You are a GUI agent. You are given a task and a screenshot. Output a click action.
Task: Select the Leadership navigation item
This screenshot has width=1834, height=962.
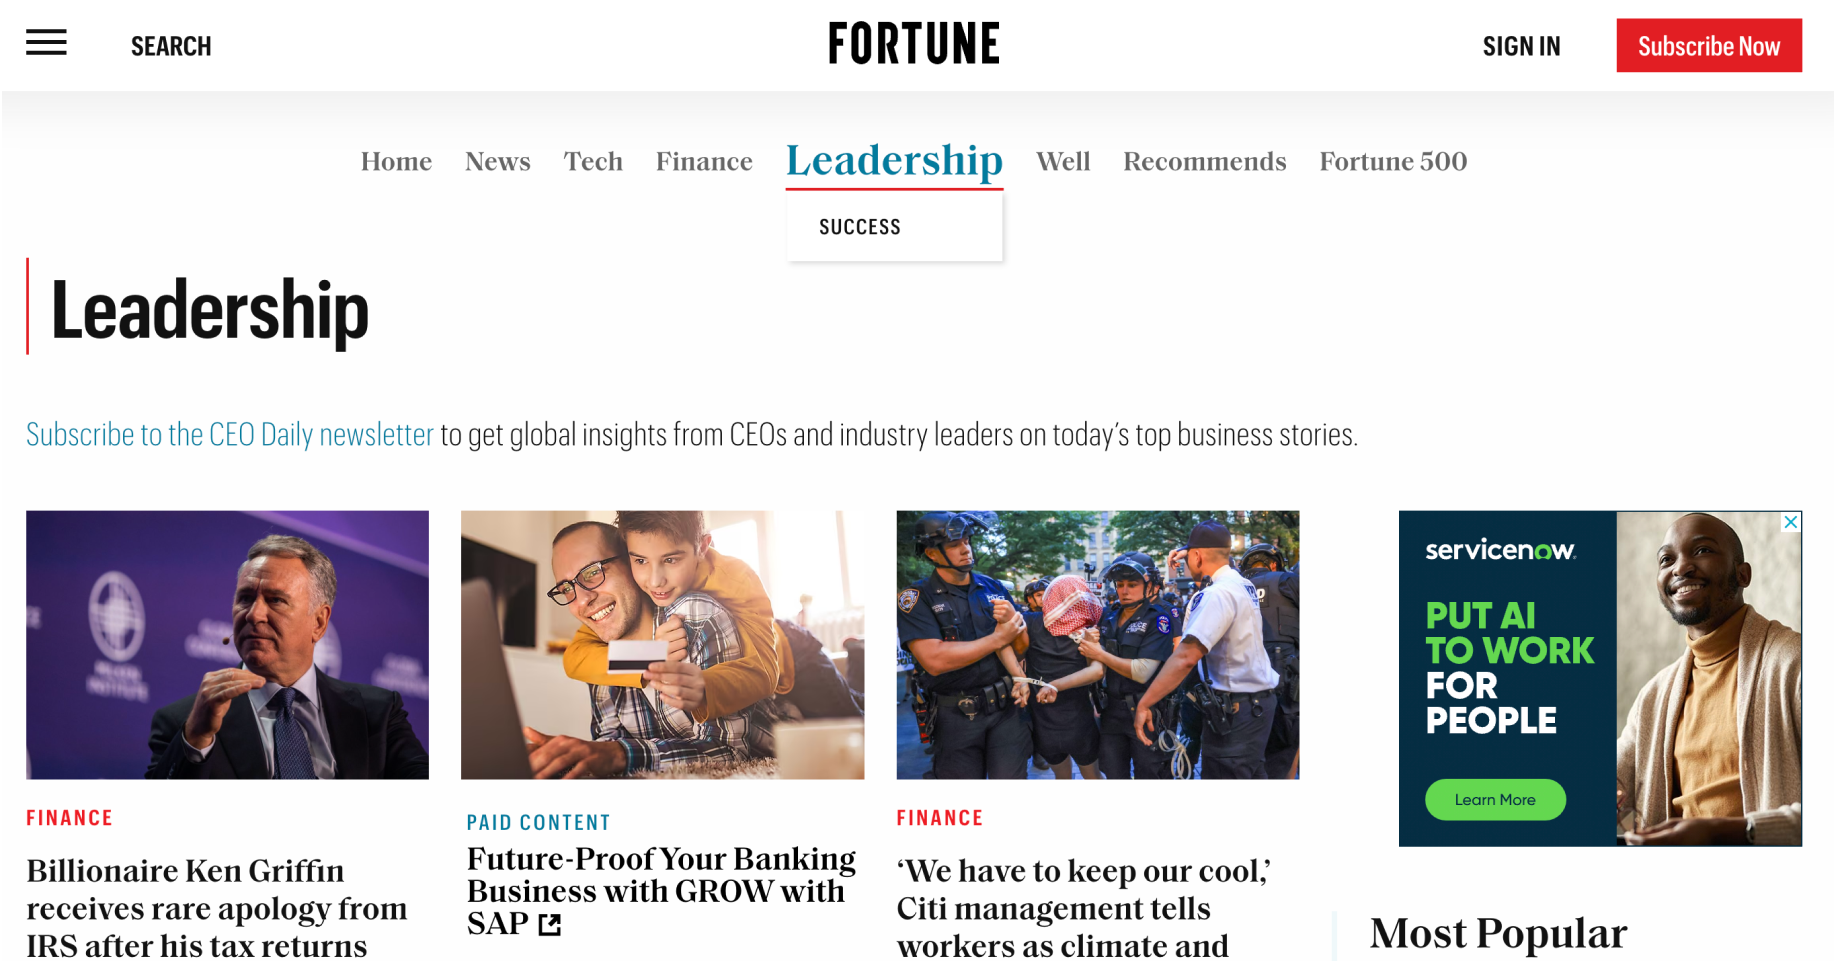click(894, 161)
